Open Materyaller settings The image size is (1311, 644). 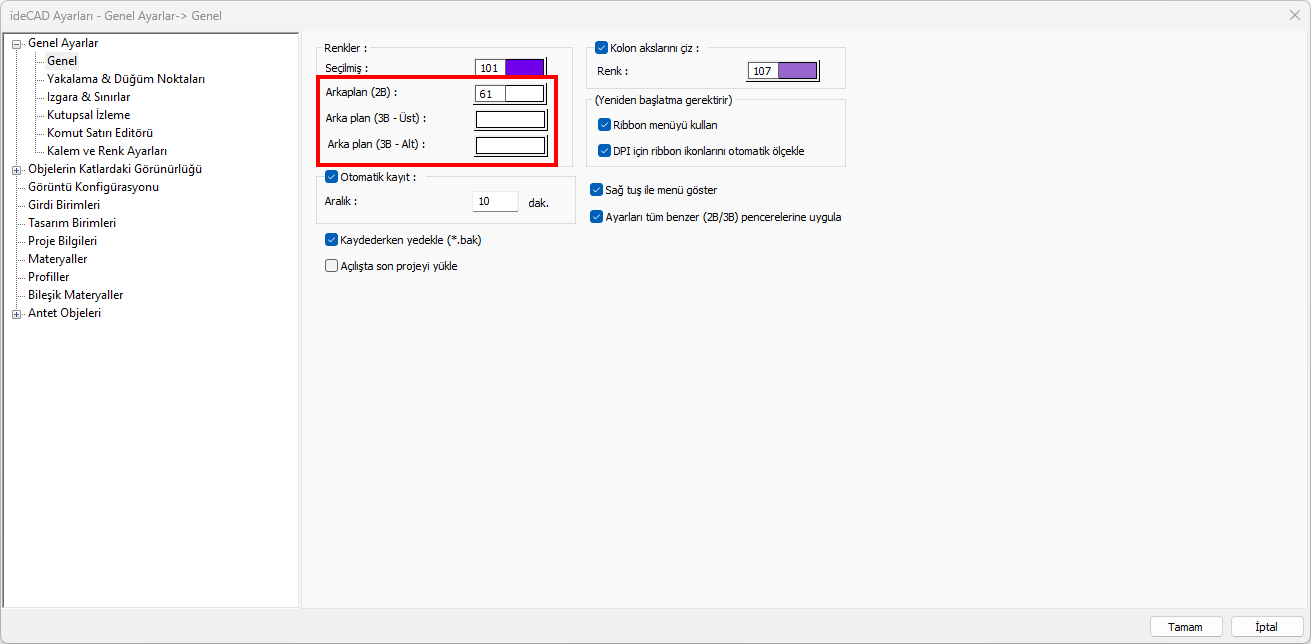click(57, 259)
